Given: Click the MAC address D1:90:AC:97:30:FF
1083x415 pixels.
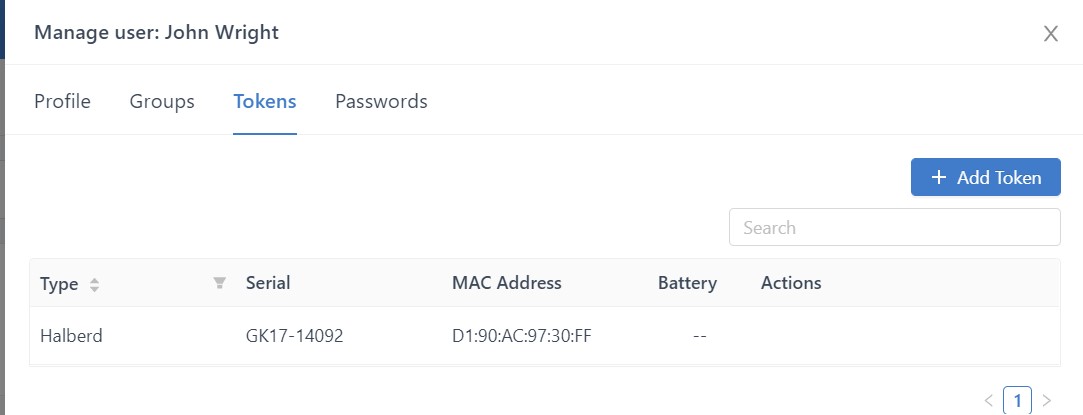Looking at the screenshot, I should (x=522, y=336).
